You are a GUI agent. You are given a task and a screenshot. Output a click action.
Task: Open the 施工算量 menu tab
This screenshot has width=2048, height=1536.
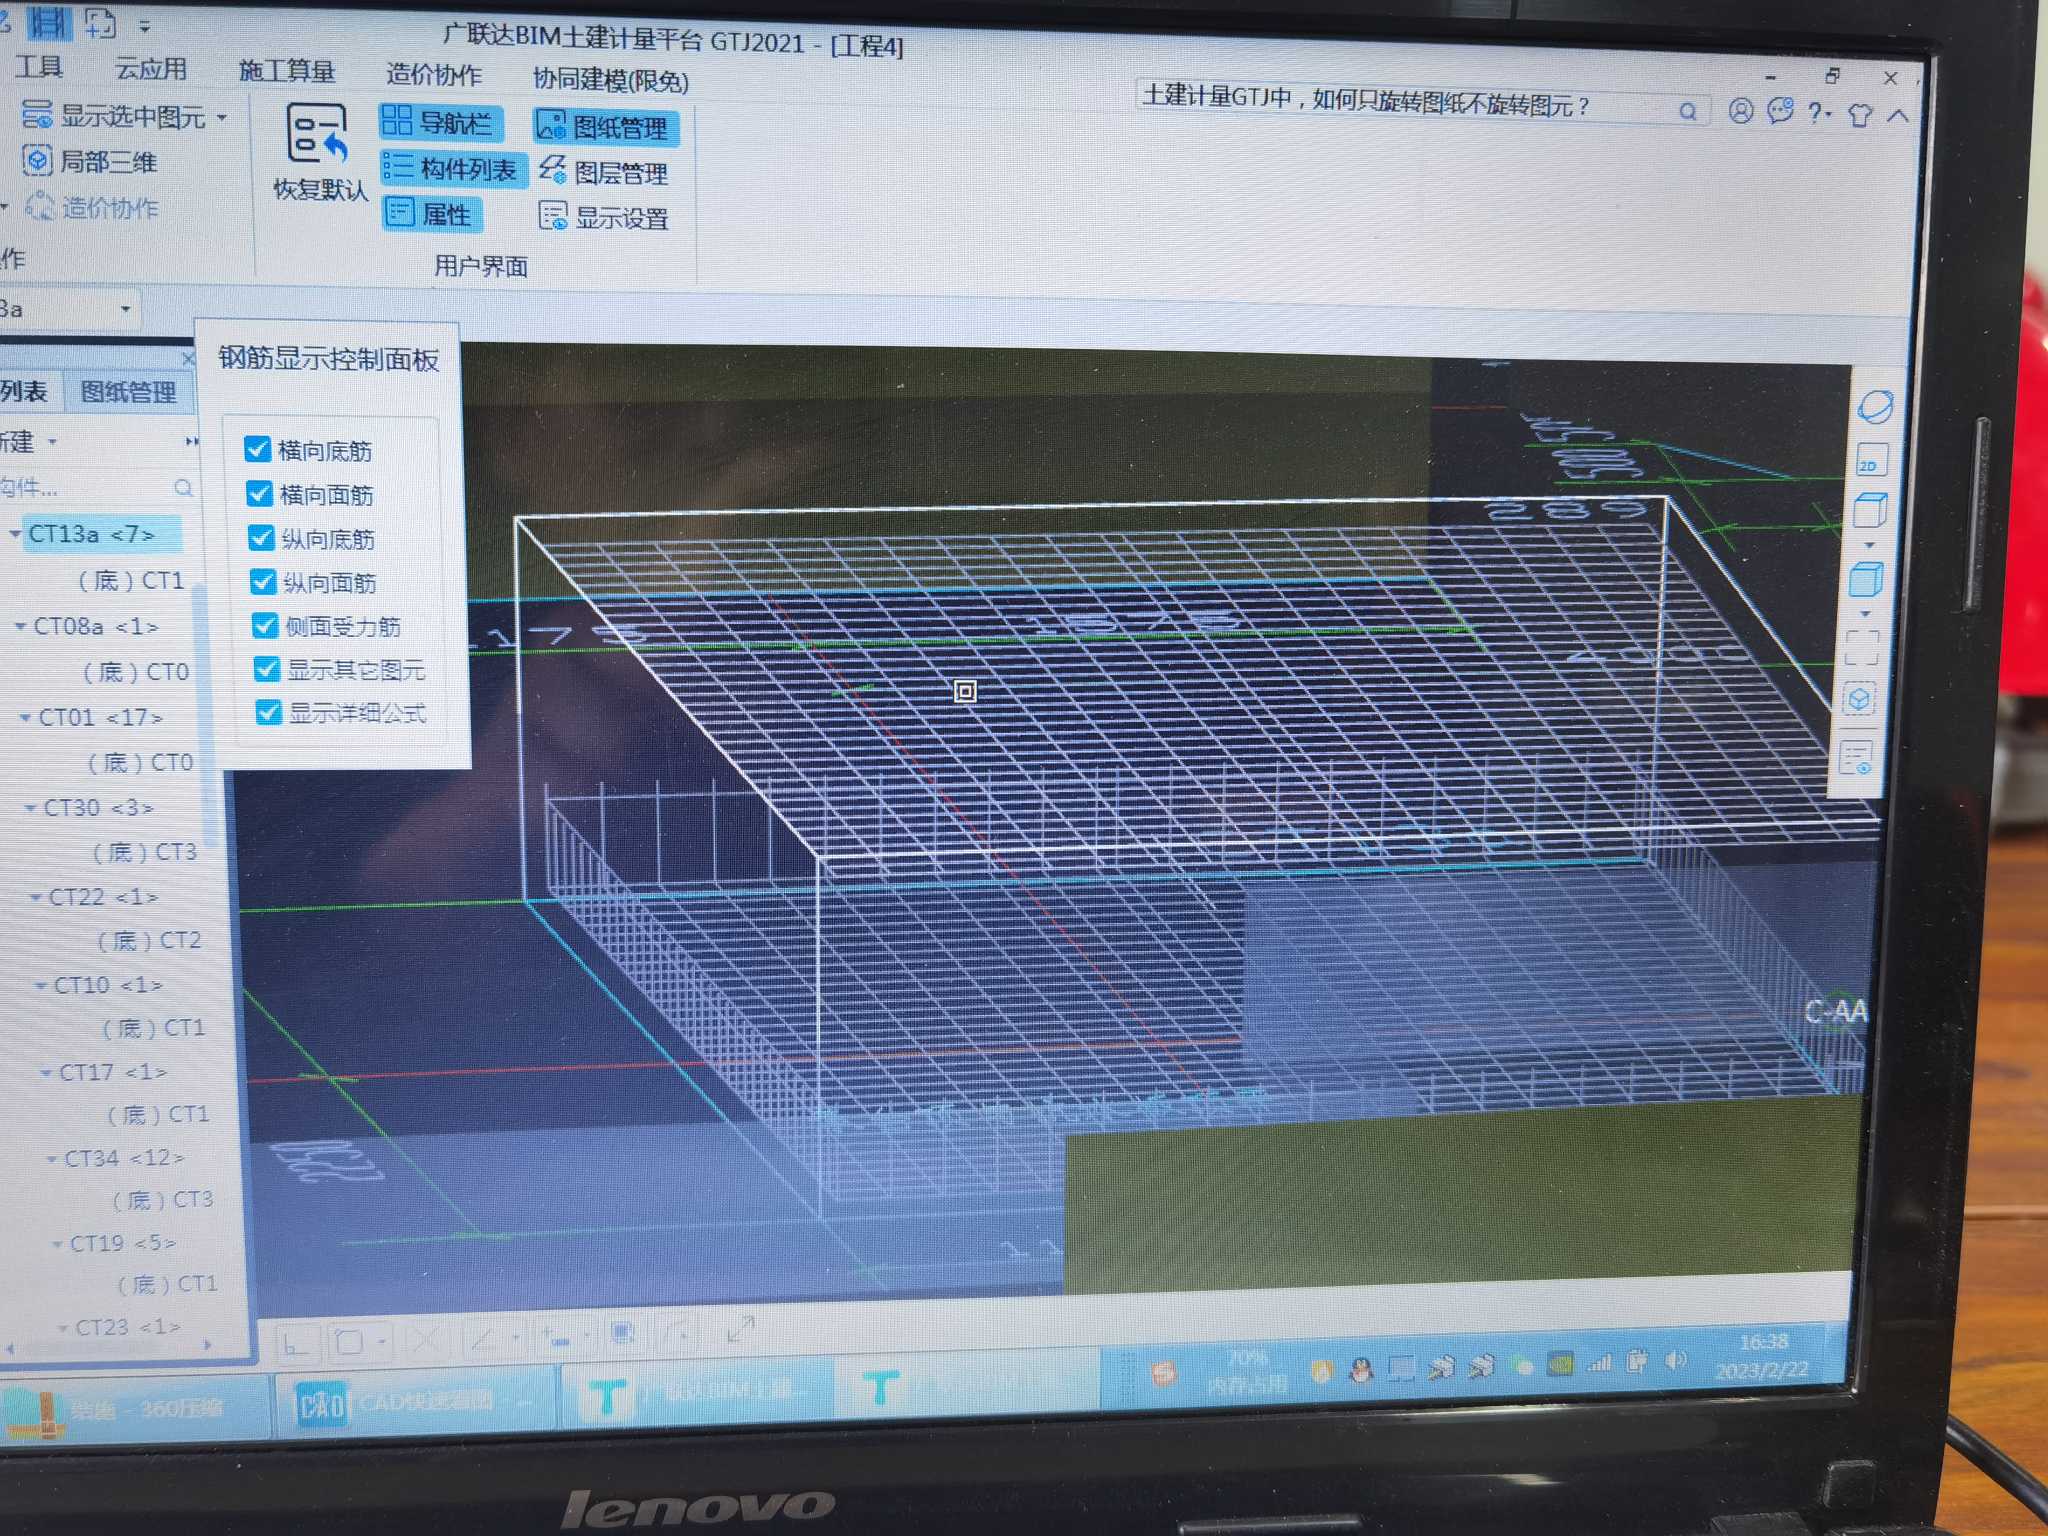(286, 71)
